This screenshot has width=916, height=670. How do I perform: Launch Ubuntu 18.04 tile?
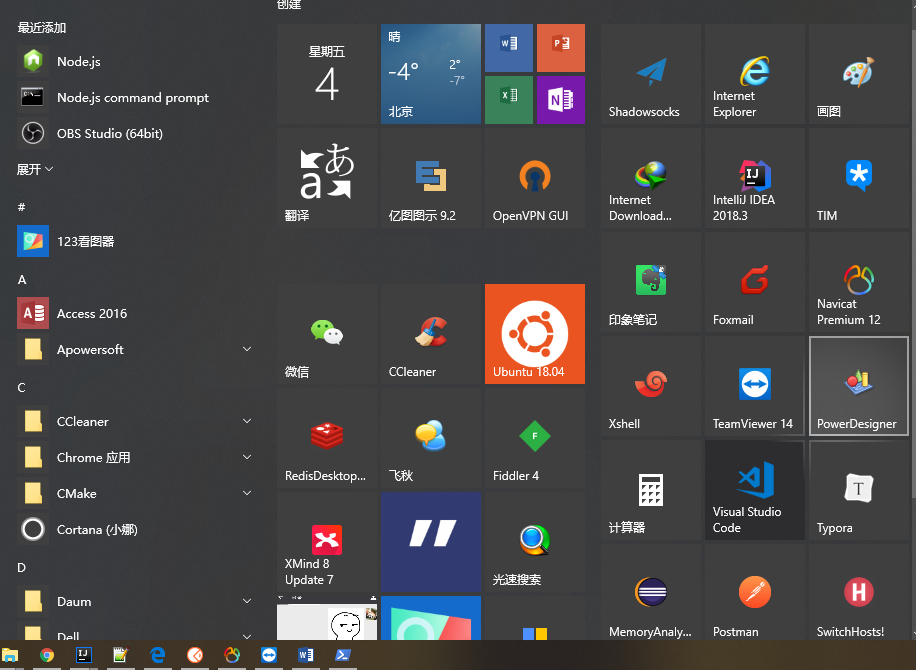pyautogui.click(x=535, y=334)
